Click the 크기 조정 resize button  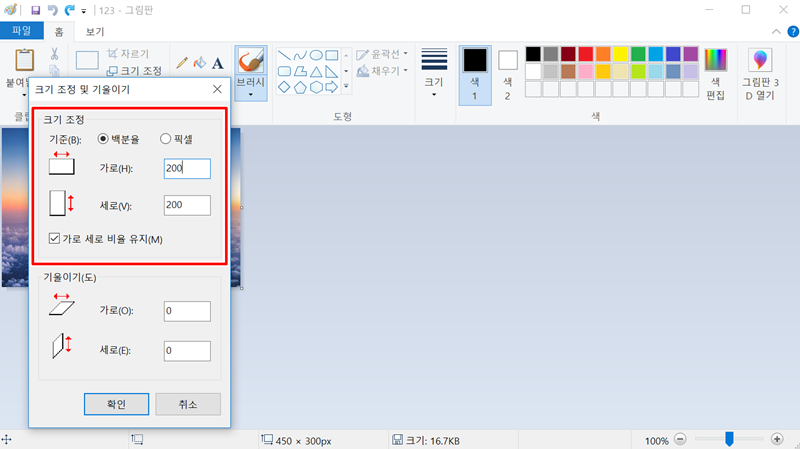(x=135, y=70)
